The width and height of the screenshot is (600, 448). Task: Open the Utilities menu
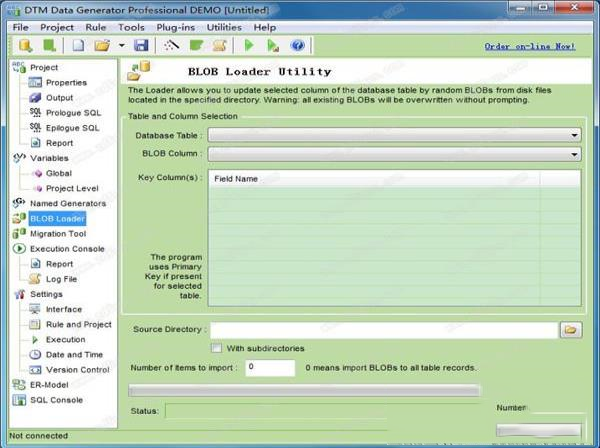pos(224,28)
